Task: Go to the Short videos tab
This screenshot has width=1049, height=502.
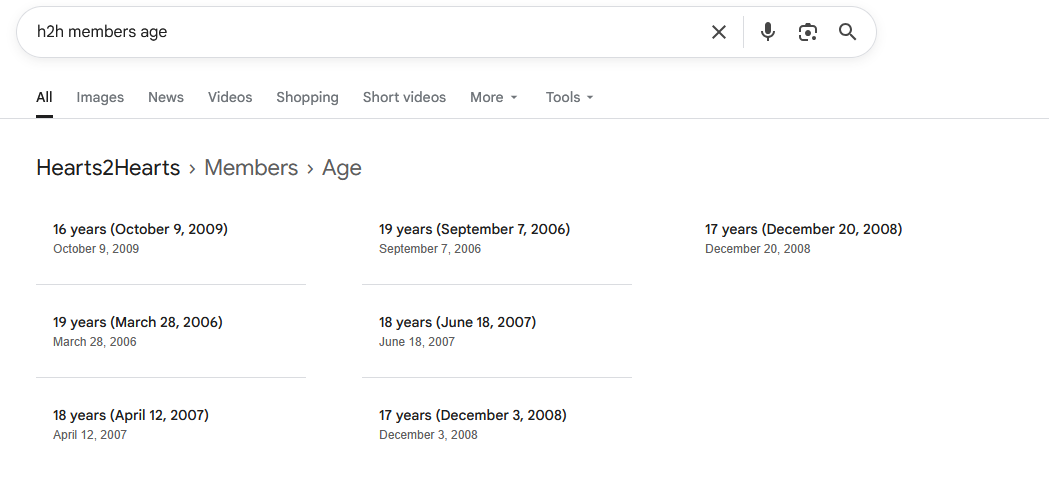Action: click(404, 98)
